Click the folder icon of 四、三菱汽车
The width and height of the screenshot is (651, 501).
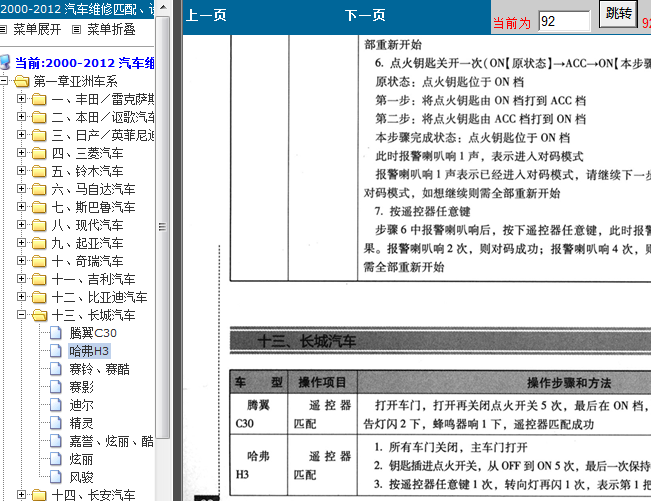click(39, 153)
